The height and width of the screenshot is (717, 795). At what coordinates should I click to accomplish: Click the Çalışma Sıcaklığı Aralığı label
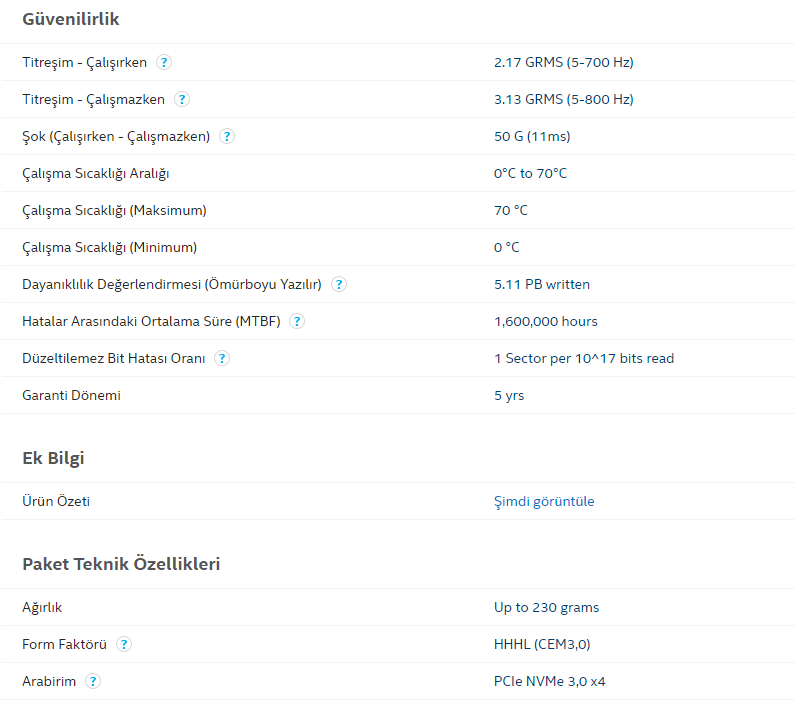click(96, 174)
